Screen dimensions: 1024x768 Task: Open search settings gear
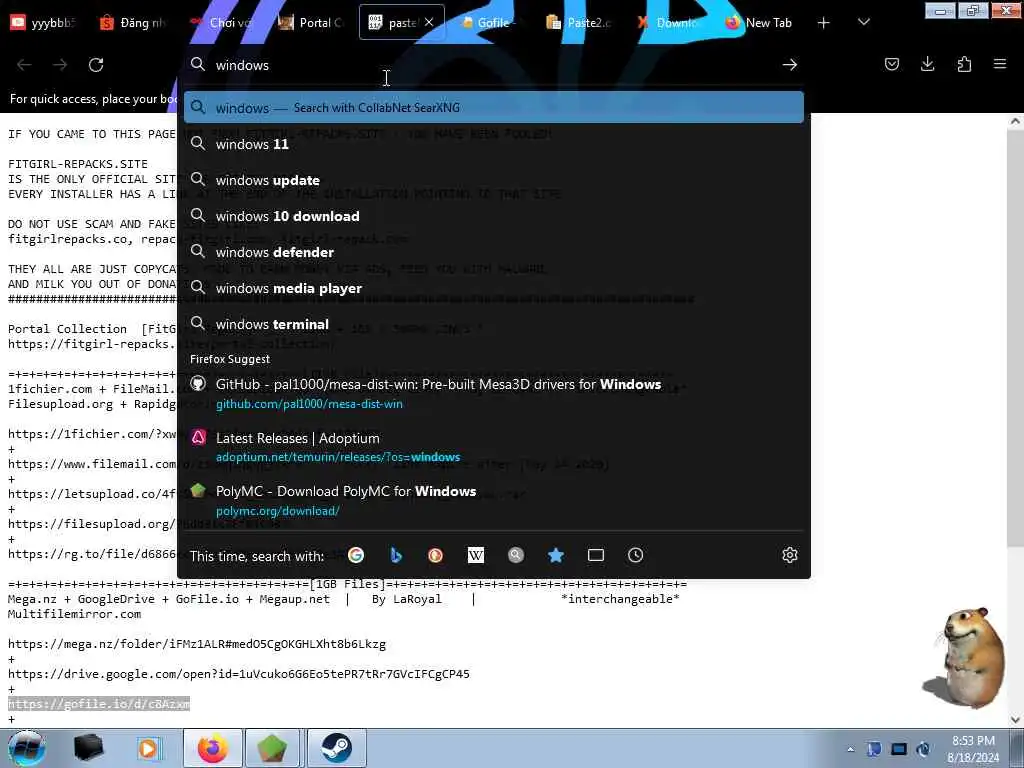click(x=790, y=555)
